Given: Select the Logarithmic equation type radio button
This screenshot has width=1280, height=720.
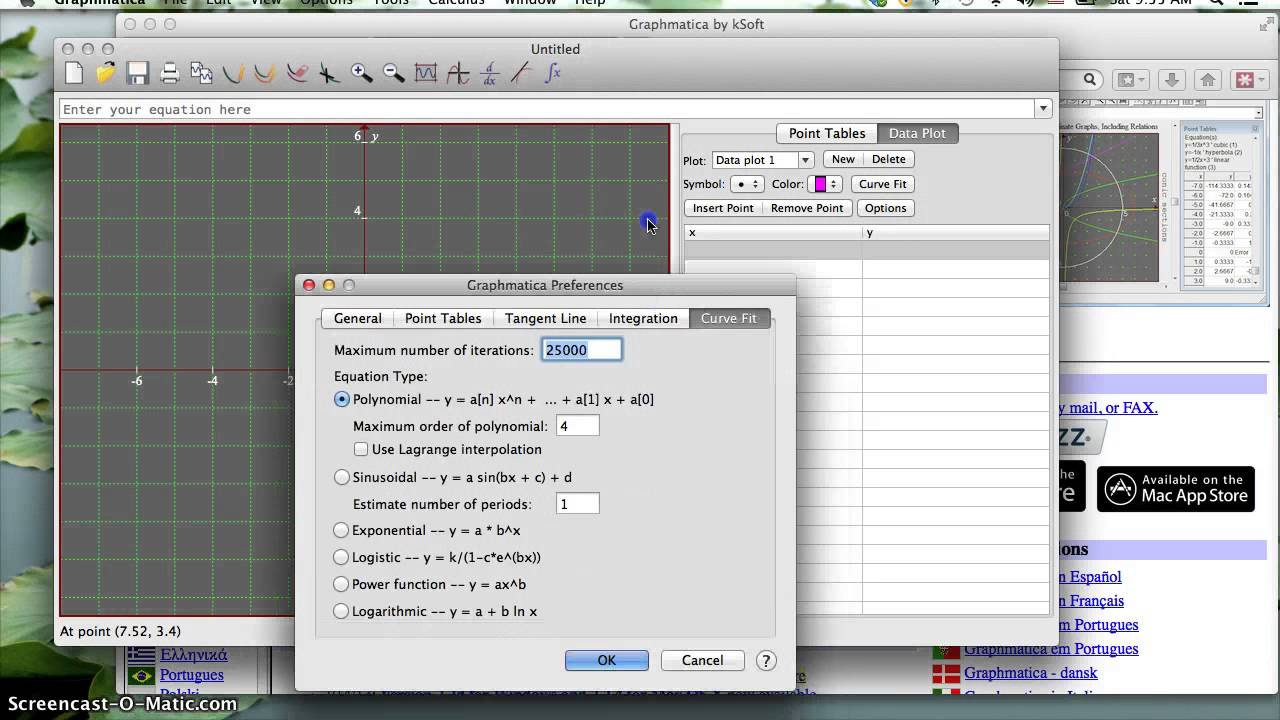Looking at the screenshot, I should click(x=341, y=611).
